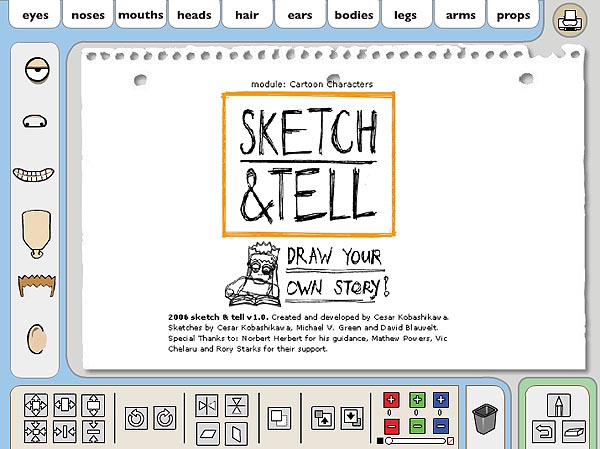
Task: Click the narrow width icon
Action: 65,432
